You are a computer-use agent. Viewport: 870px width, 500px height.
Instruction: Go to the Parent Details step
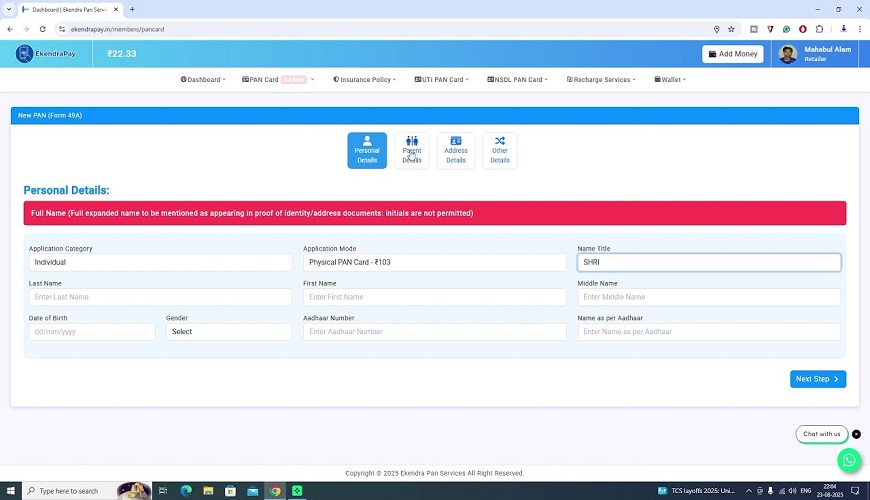(412, 150)
